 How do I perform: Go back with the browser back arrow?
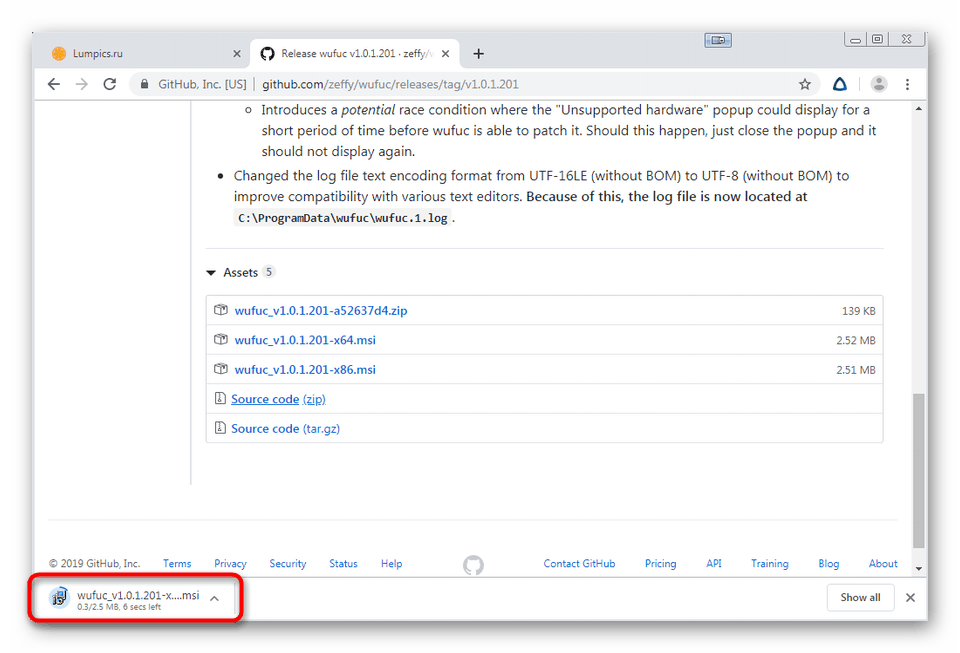(54, 84)
